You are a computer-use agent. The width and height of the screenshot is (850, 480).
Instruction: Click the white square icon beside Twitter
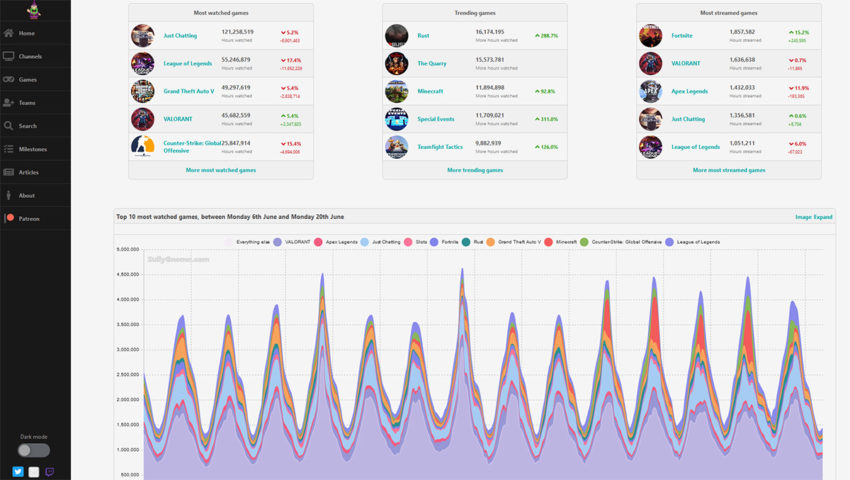coord(34,472)
